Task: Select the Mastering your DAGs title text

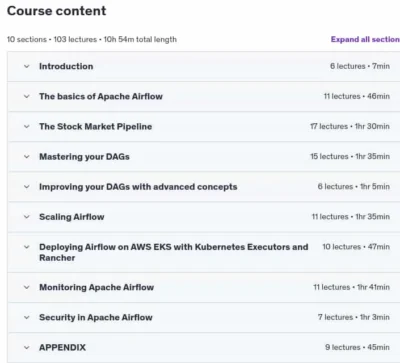Action: 84,157
